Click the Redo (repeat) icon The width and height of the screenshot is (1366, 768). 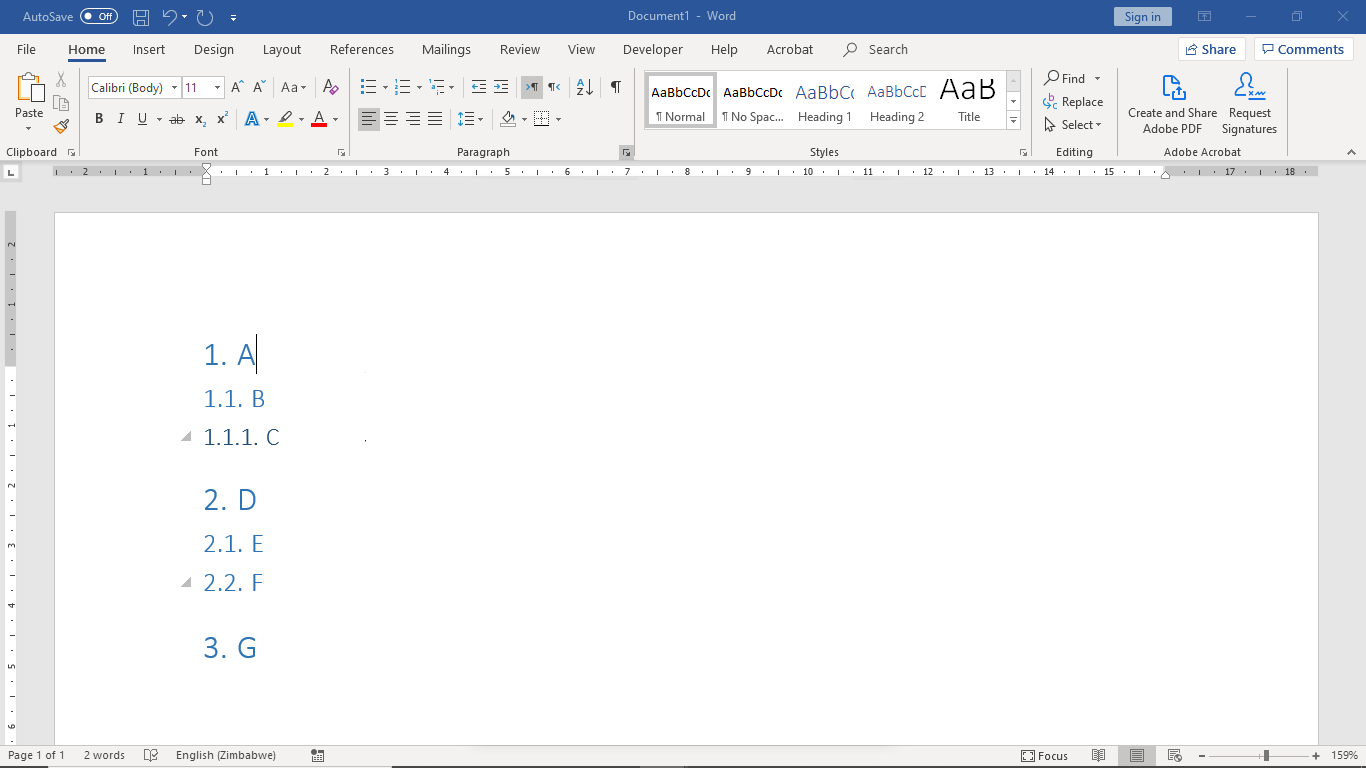(205, 17)
